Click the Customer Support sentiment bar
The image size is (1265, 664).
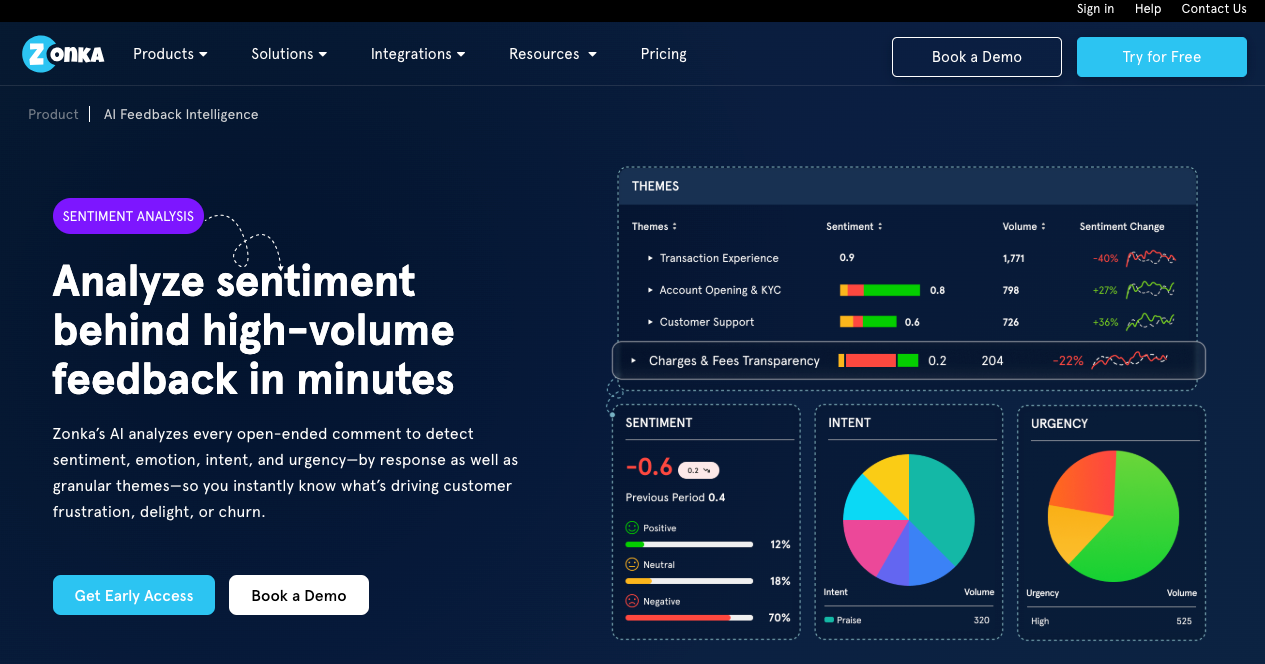pos(868,322)
